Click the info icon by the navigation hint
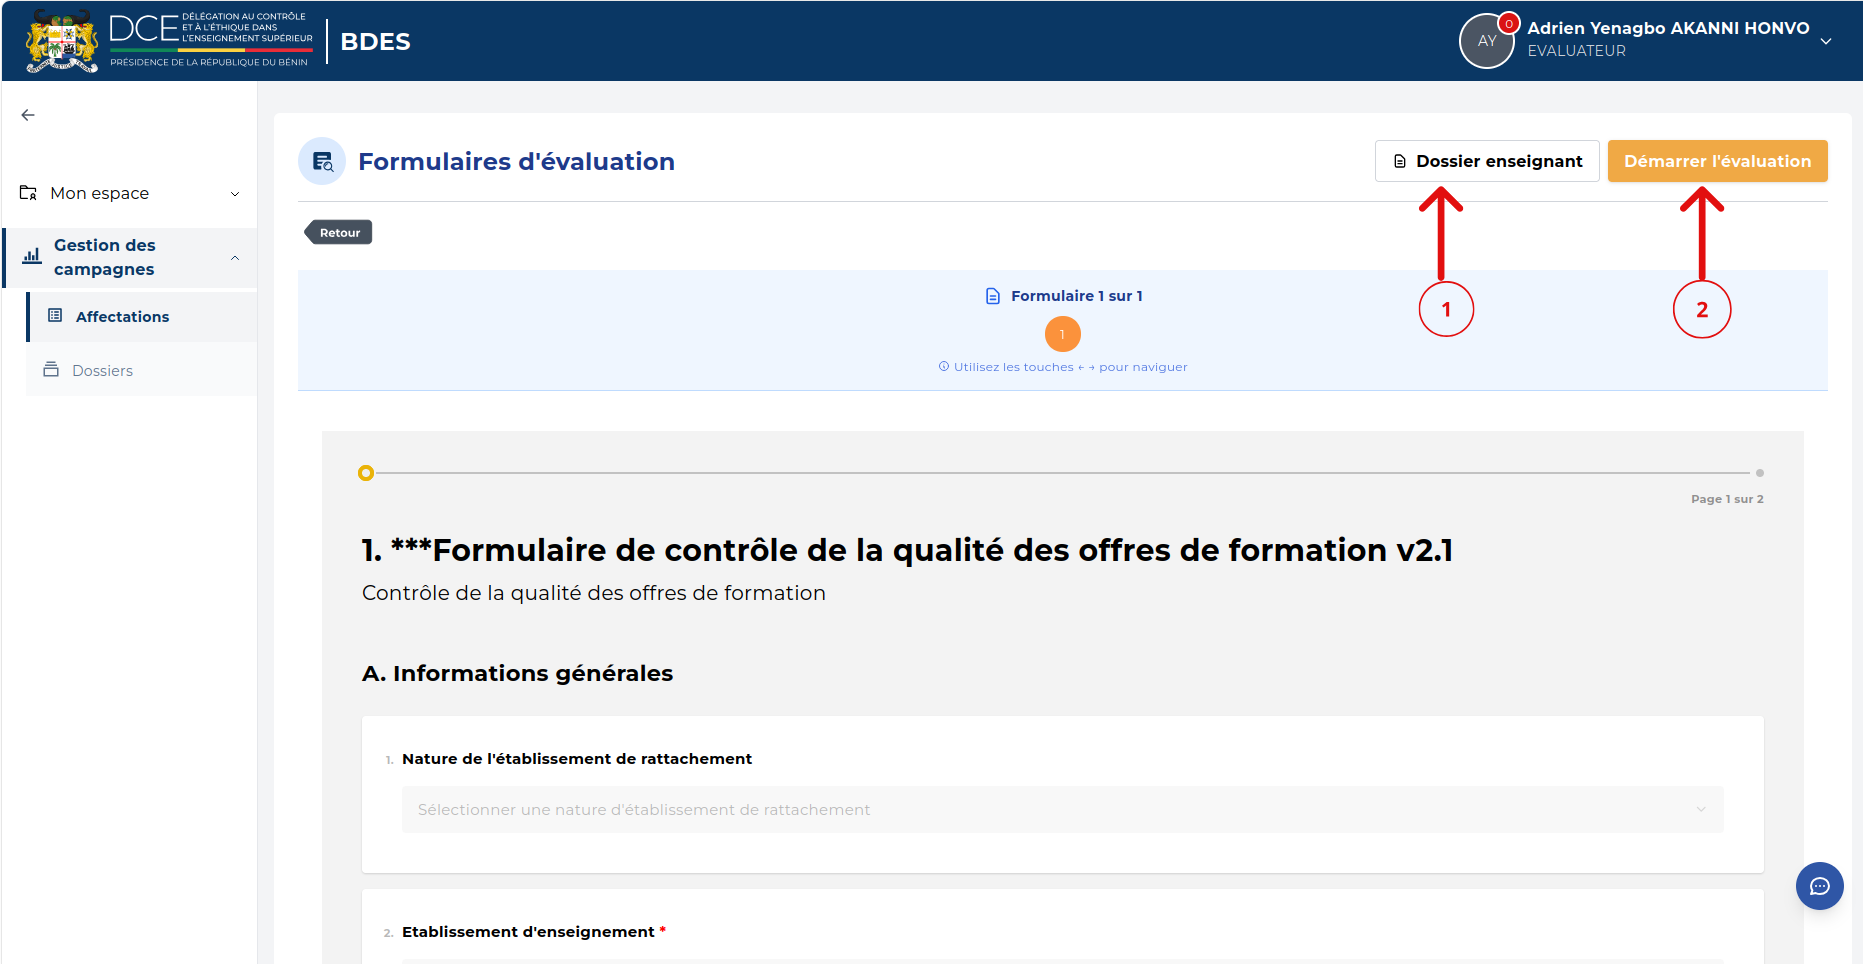This screenshot has width=1863, height=964. pos(943,366)
